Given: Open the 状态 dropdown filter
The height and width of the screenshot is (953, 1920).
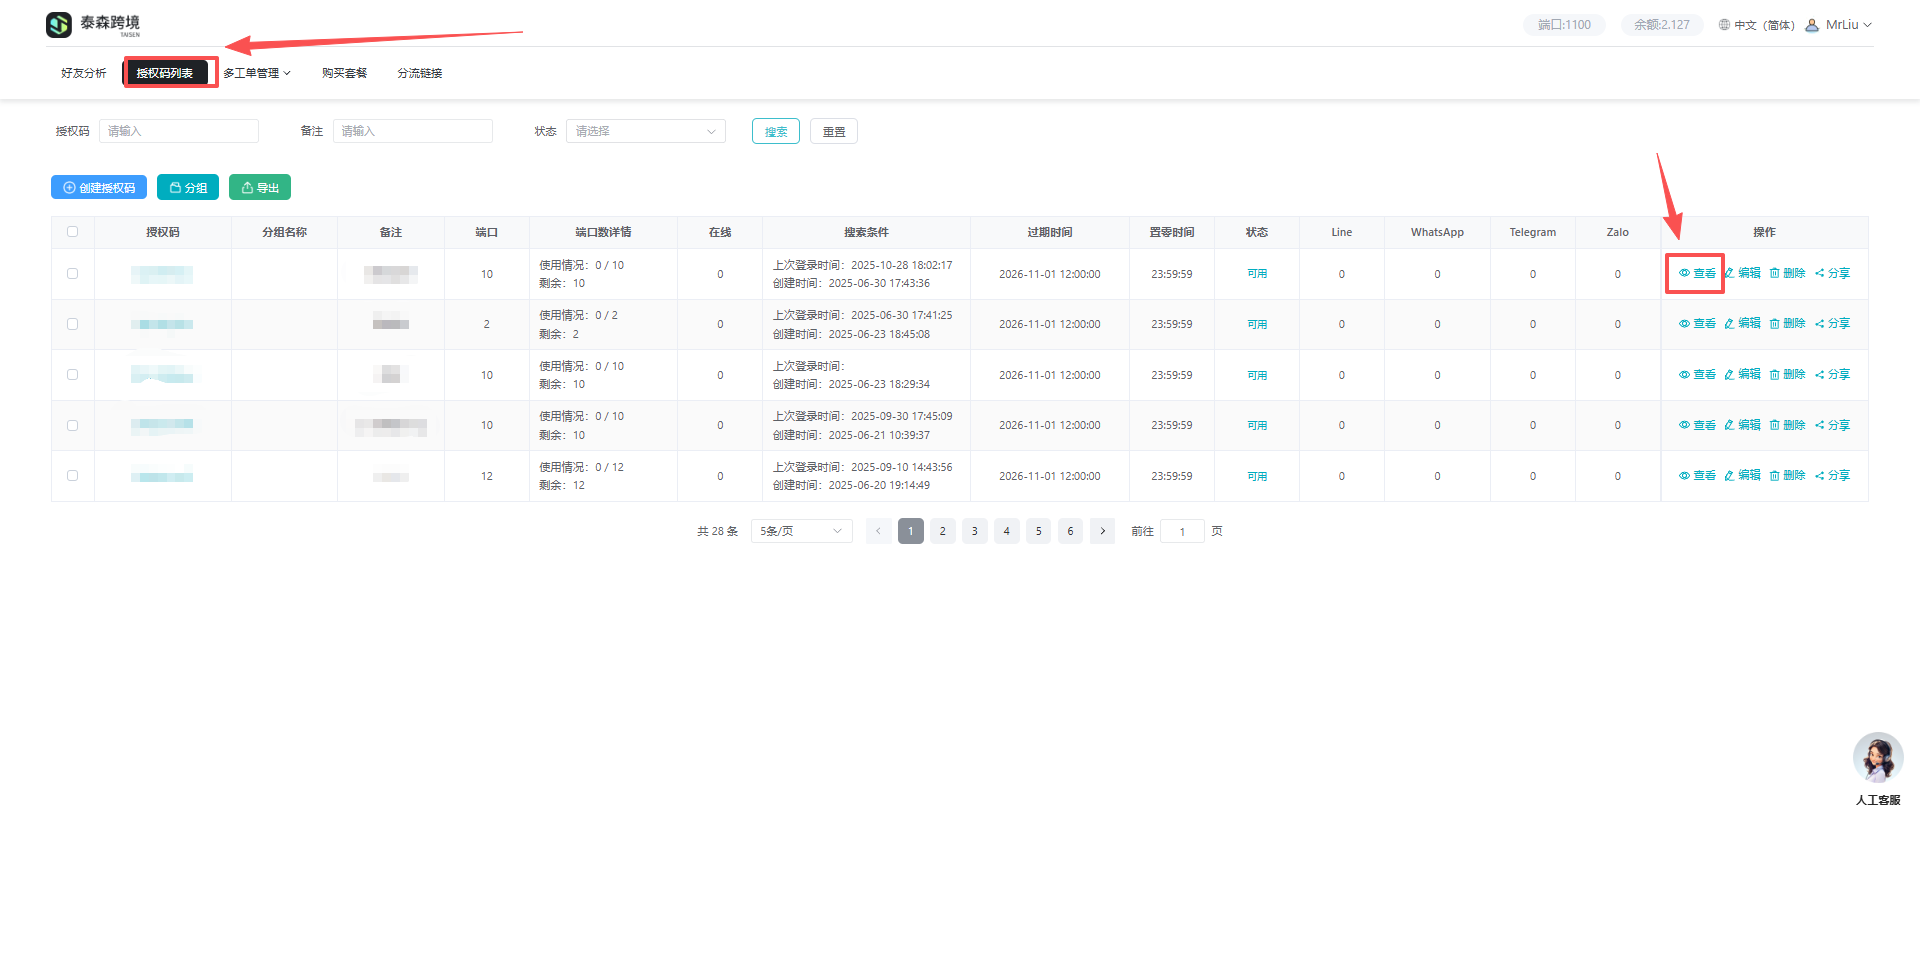Looking at the screenshot, I should [x=646, y=131].
